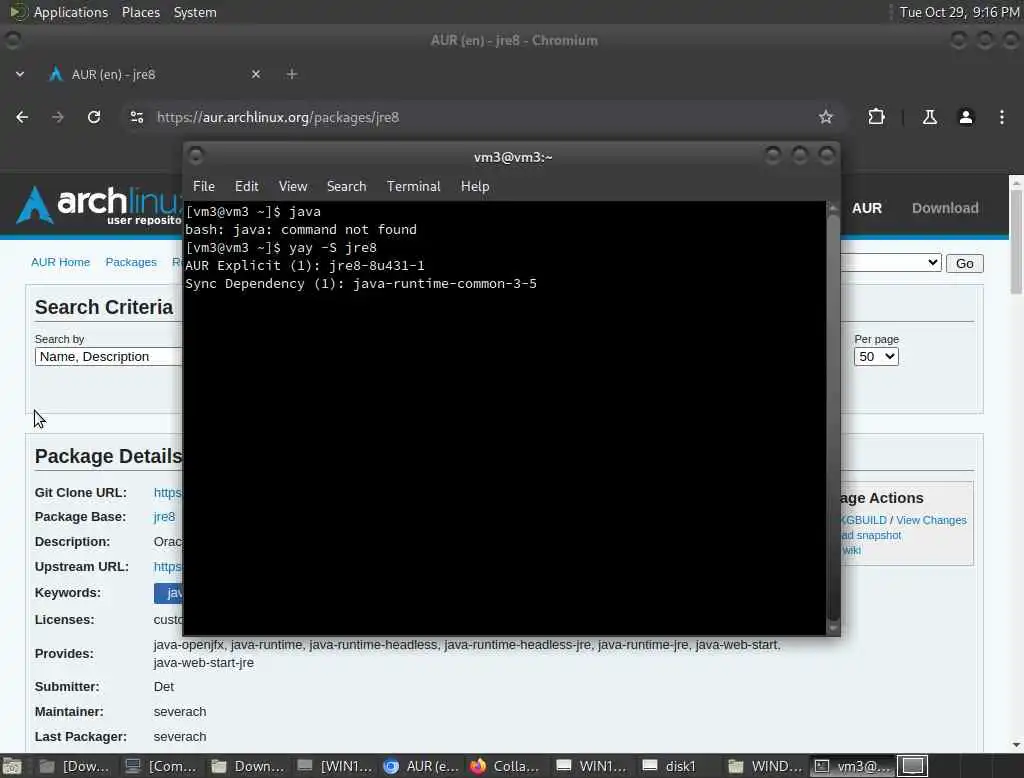
Task: Open the Search by Name, Description dropdown
Action: coord(108,357)
